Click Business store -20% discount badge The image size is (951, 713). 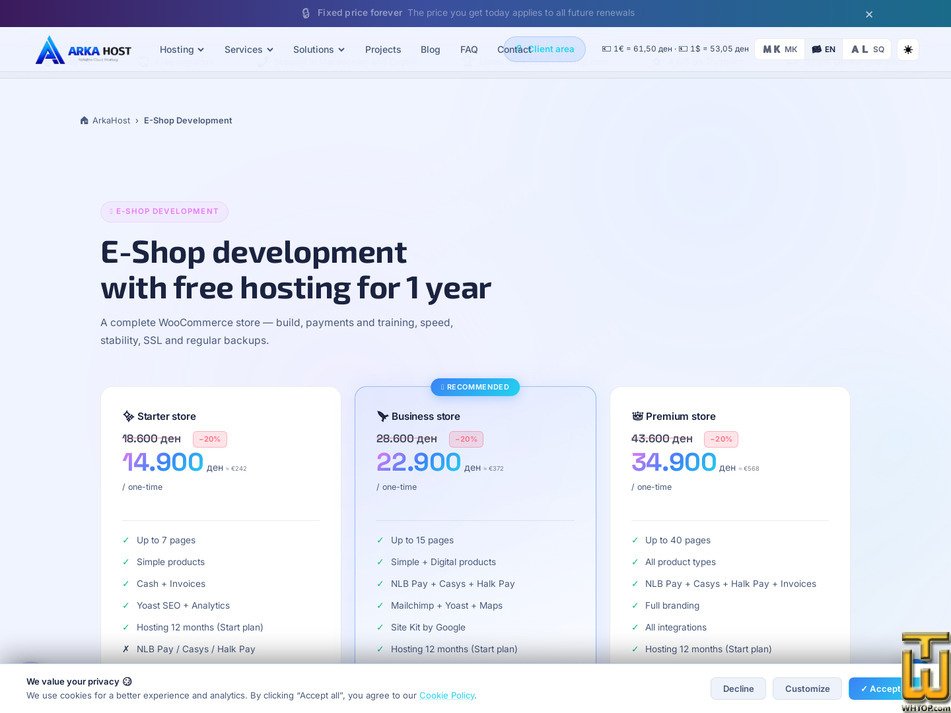466,439
